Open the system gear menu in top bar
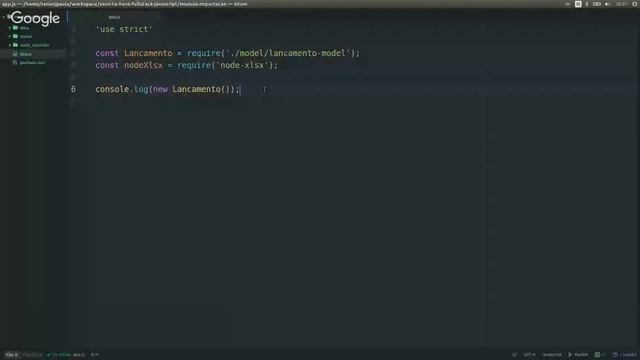The height and width of the screenshot is (360, 640). tap(635, 4)
